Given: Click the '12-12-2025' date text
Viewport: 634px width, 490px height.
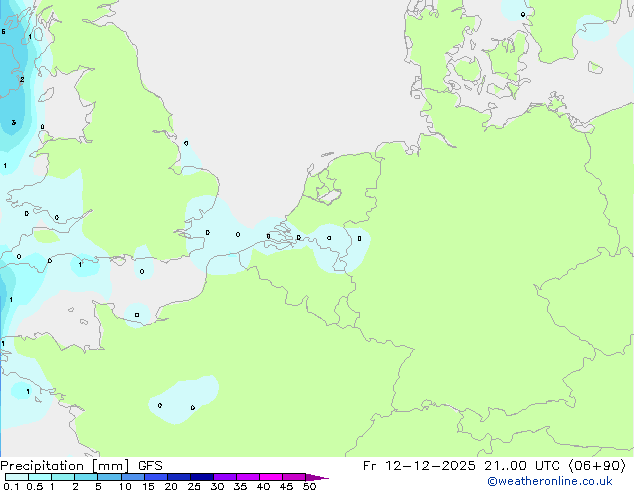Looking at the screenshot, I should pos(430,466).
